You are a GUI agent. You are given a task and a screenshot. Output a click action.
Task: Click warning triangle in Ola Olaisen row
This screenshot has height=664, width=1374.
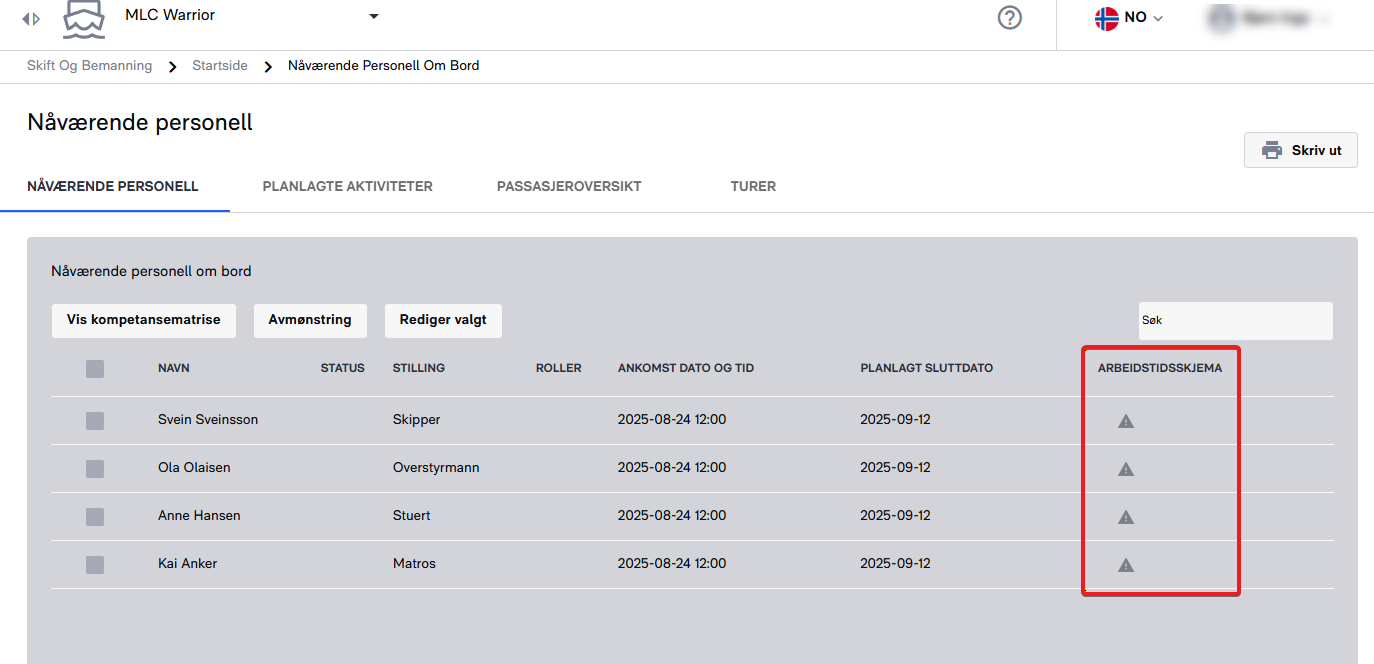tap(1125, 469)
